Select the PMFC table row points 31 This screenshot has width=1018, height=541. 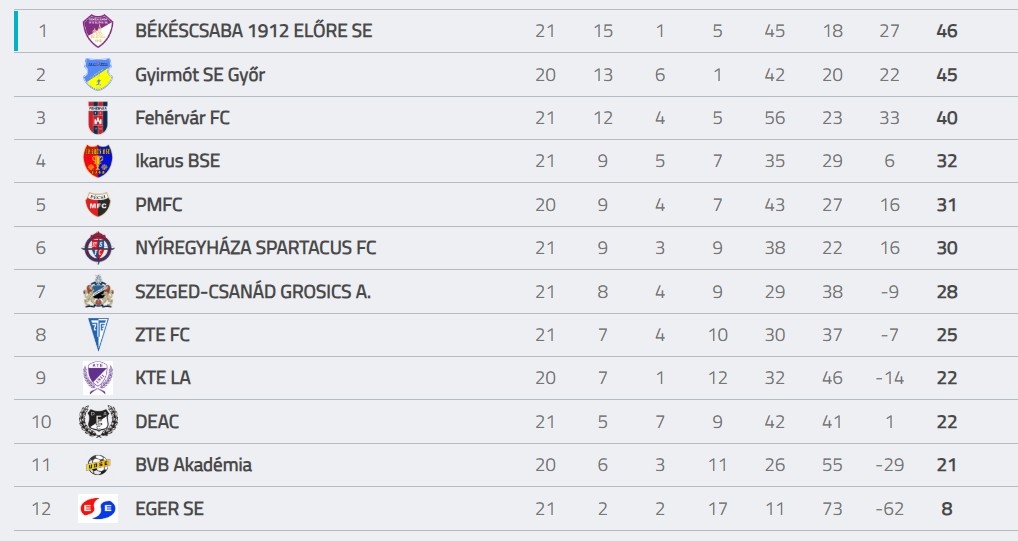click(947, 205)
